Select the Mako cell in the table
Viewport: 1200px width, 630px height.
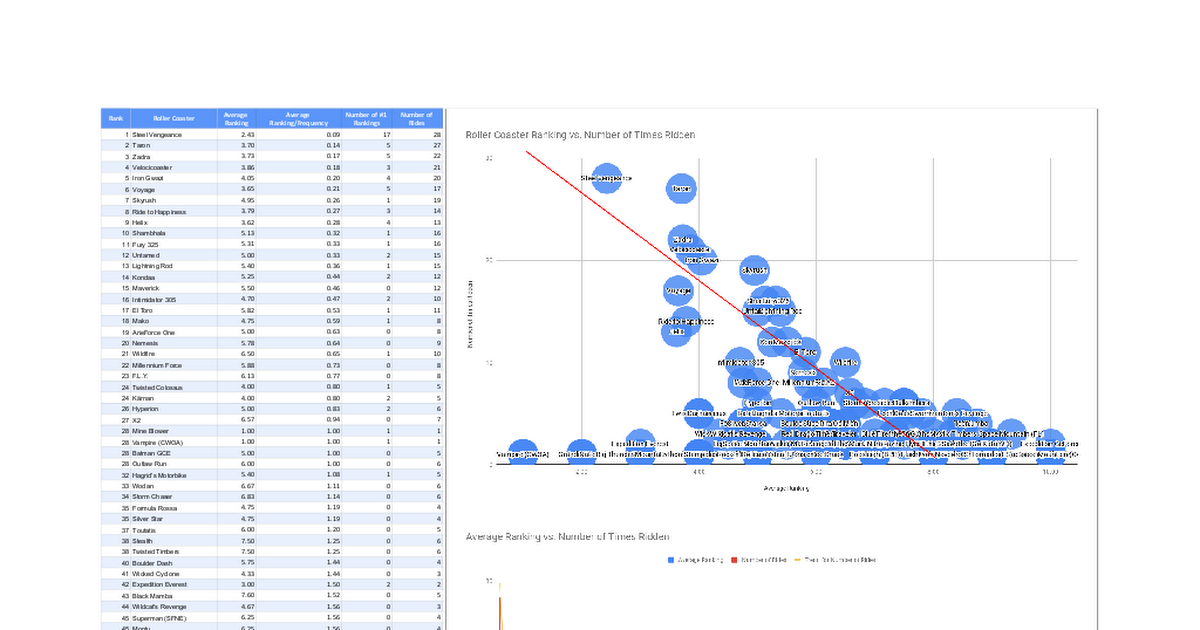click(172, 321)
